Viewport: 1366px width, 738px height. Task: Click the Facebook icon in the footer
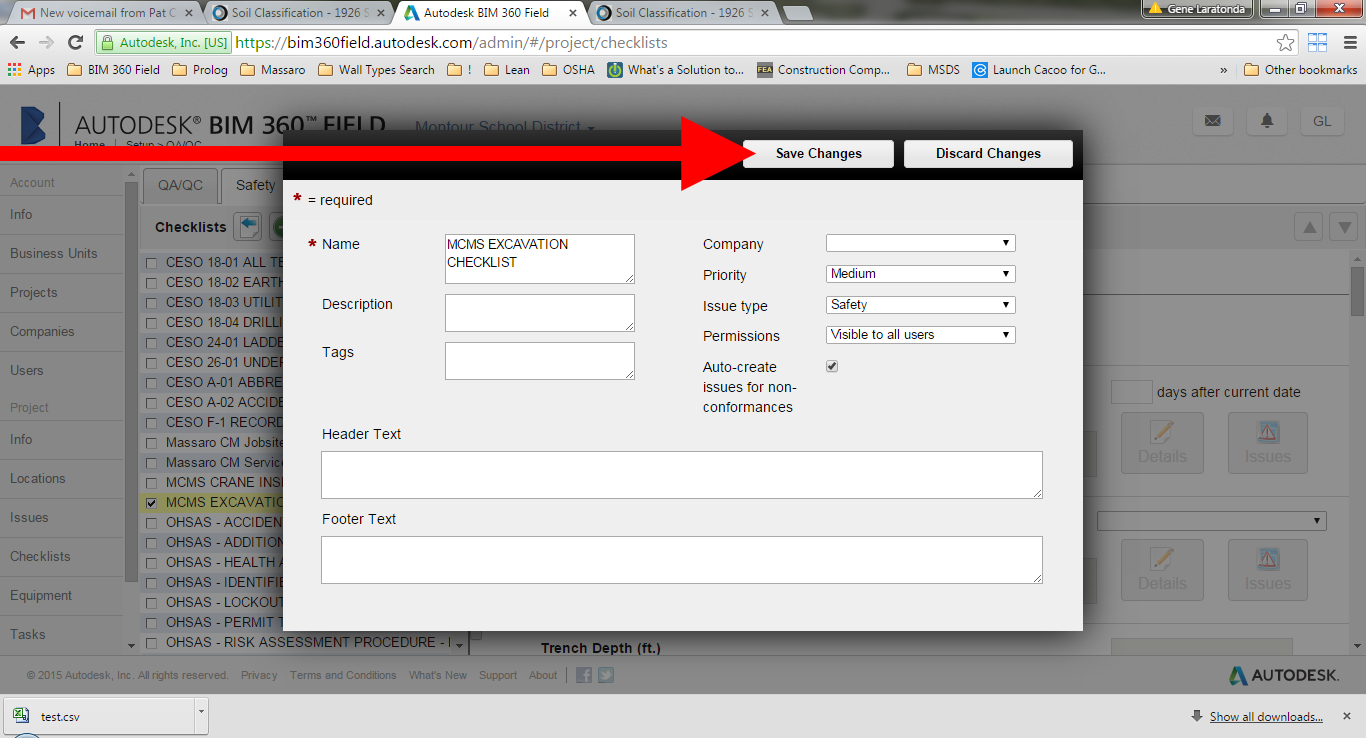[583, 675]
